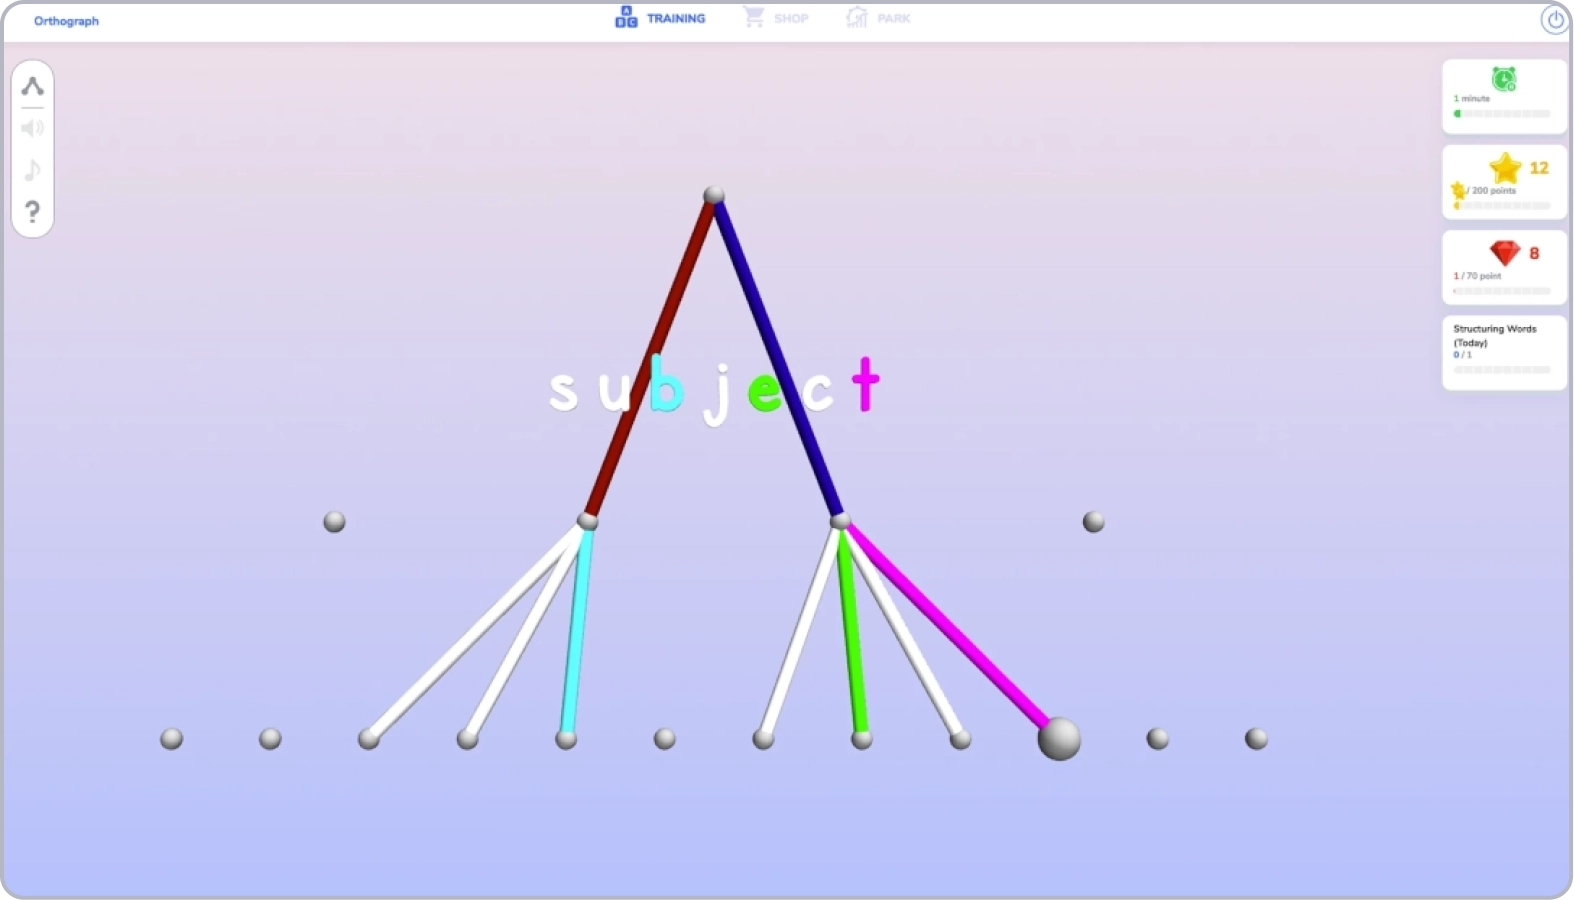Open the Training tab

pyautogui.click(x=660, y=18)
